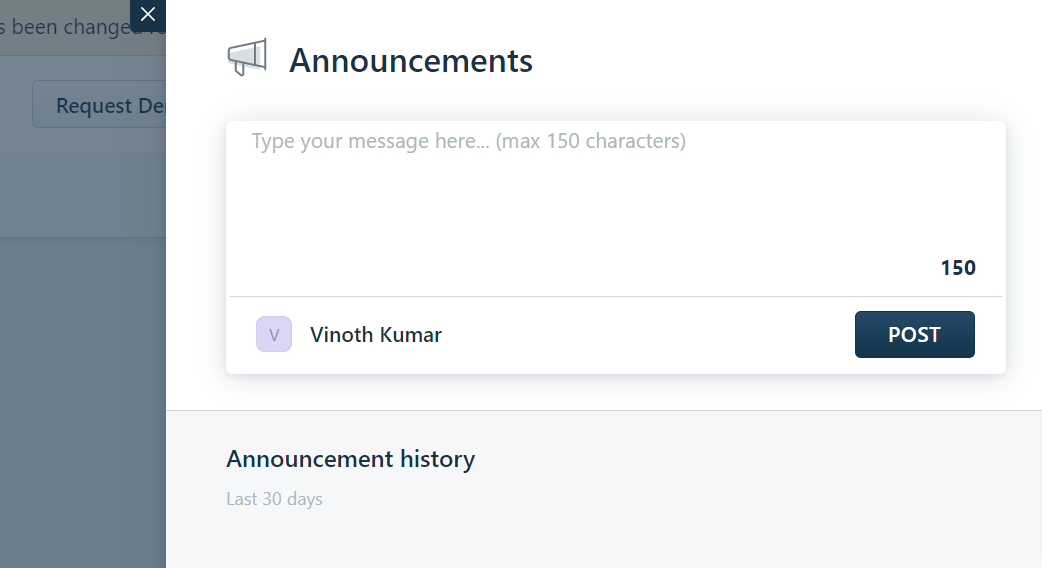The height and width of the screenshot is (568, 1042).
Task: Click the megaphone announcements icon
Action: [x=247, y=57]
